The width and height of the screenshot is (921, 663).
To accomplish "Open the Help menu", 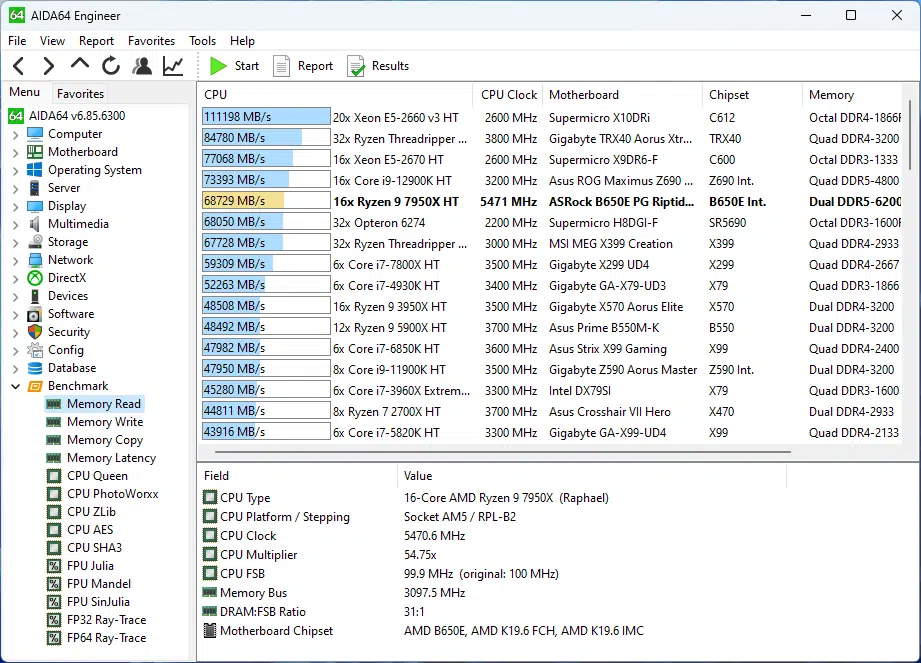I will click(242, 41).
